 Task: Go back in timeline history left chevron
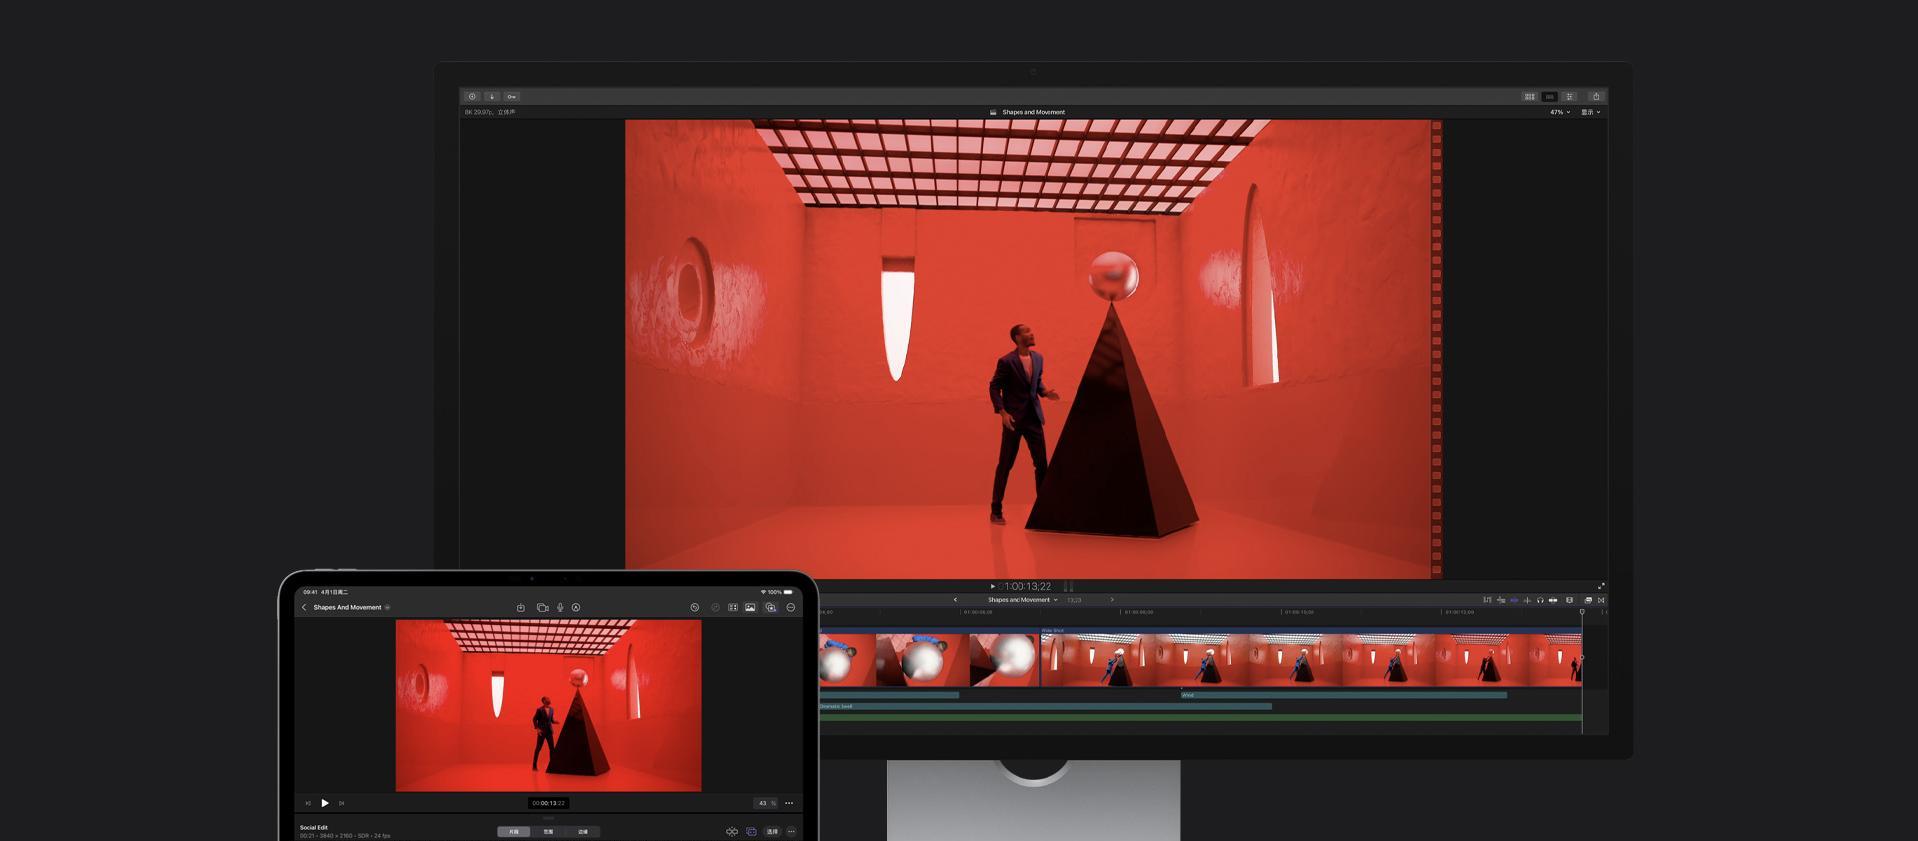point(955,600)
